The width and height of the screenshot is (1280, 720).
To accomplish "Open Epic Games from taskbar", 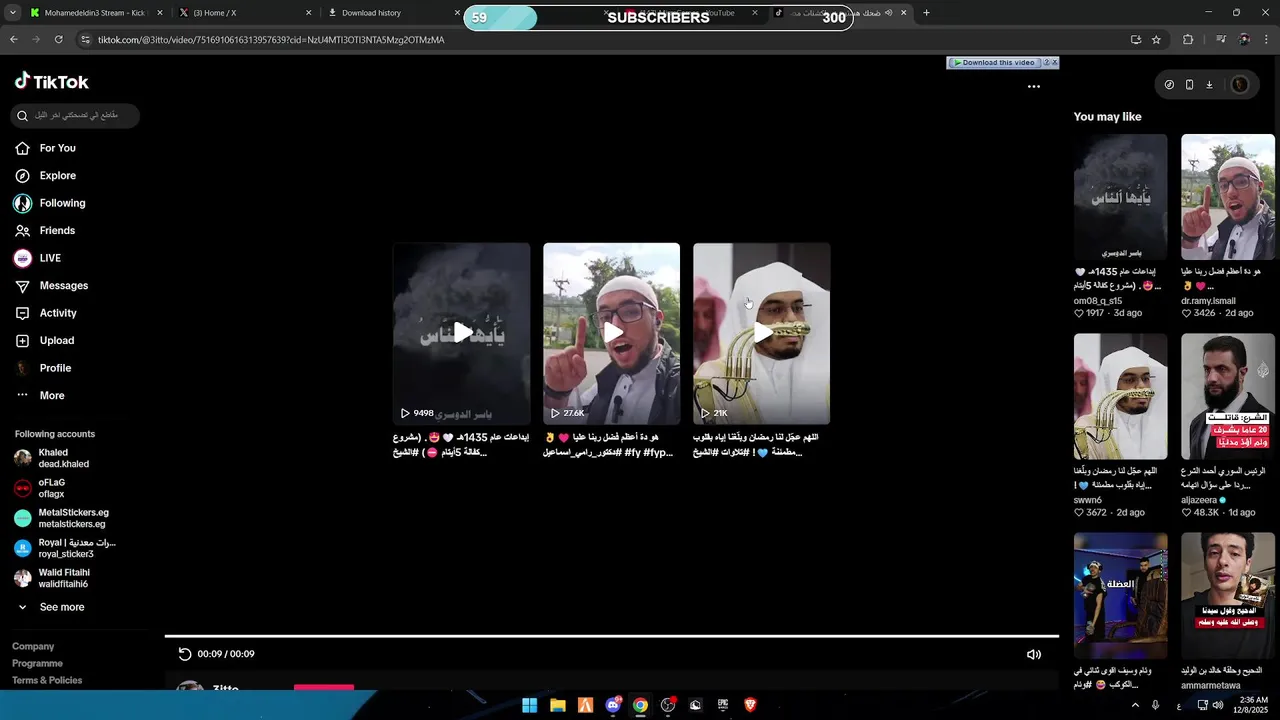I will 723,705.
